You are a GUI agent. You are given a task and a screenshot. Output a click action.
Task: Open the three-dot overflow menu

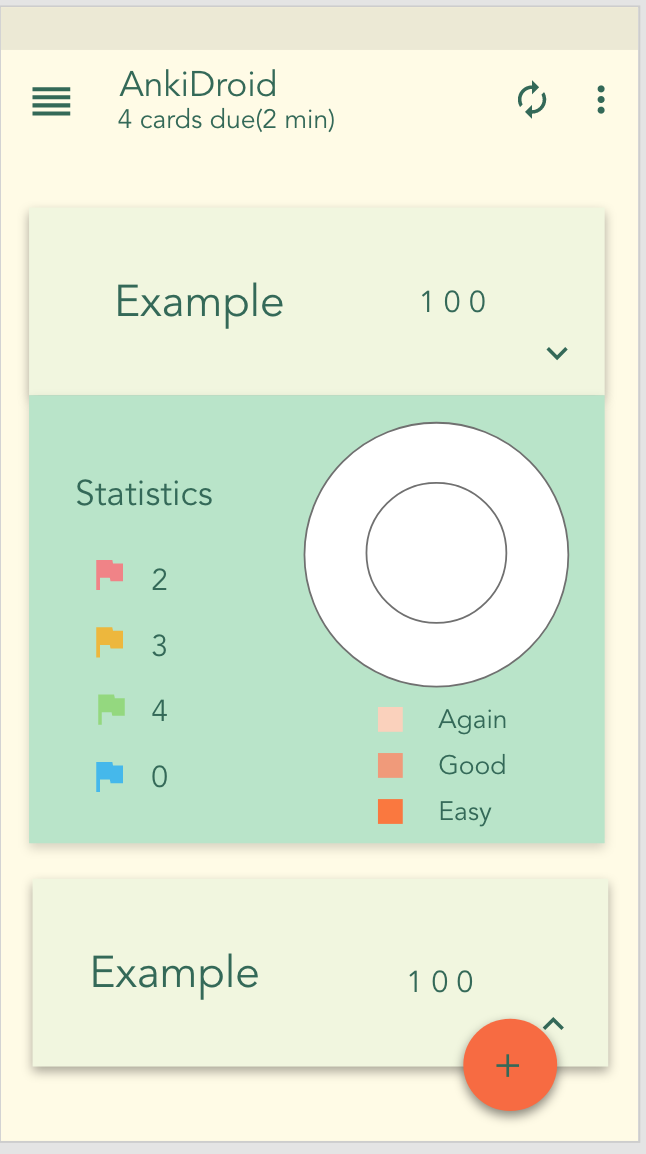tap(601, 99)
